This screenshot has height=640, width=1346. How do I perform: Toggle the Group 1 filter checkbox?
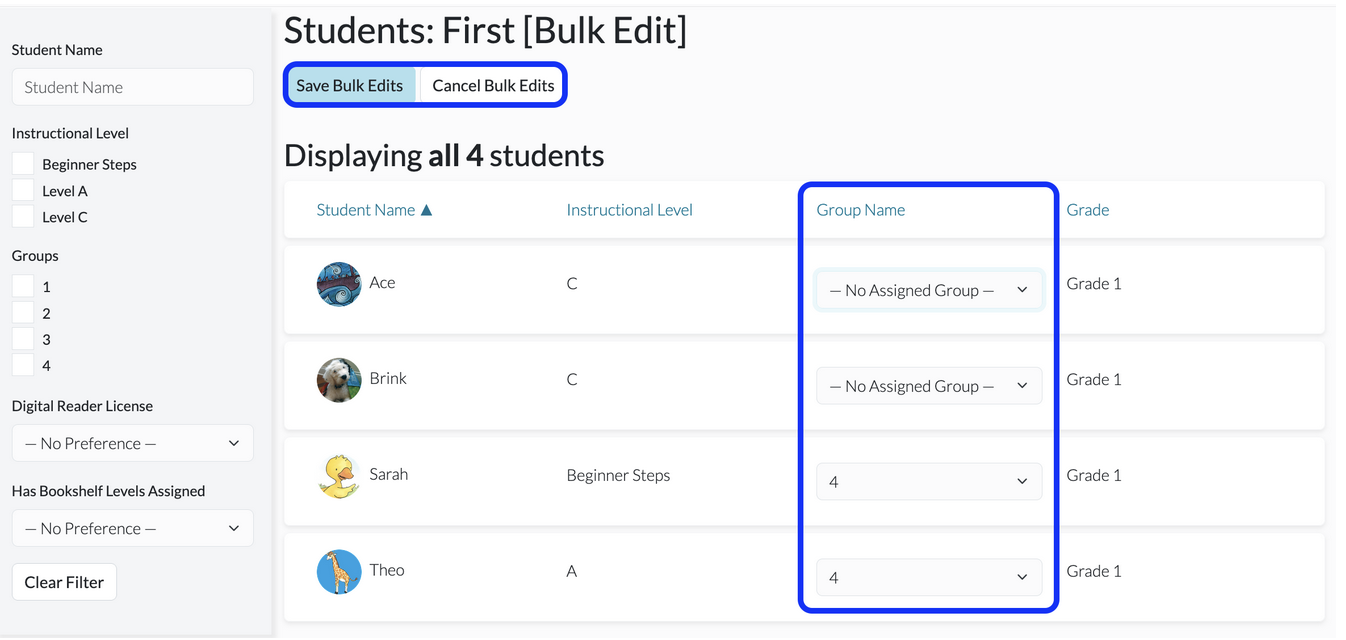point(23,286)
